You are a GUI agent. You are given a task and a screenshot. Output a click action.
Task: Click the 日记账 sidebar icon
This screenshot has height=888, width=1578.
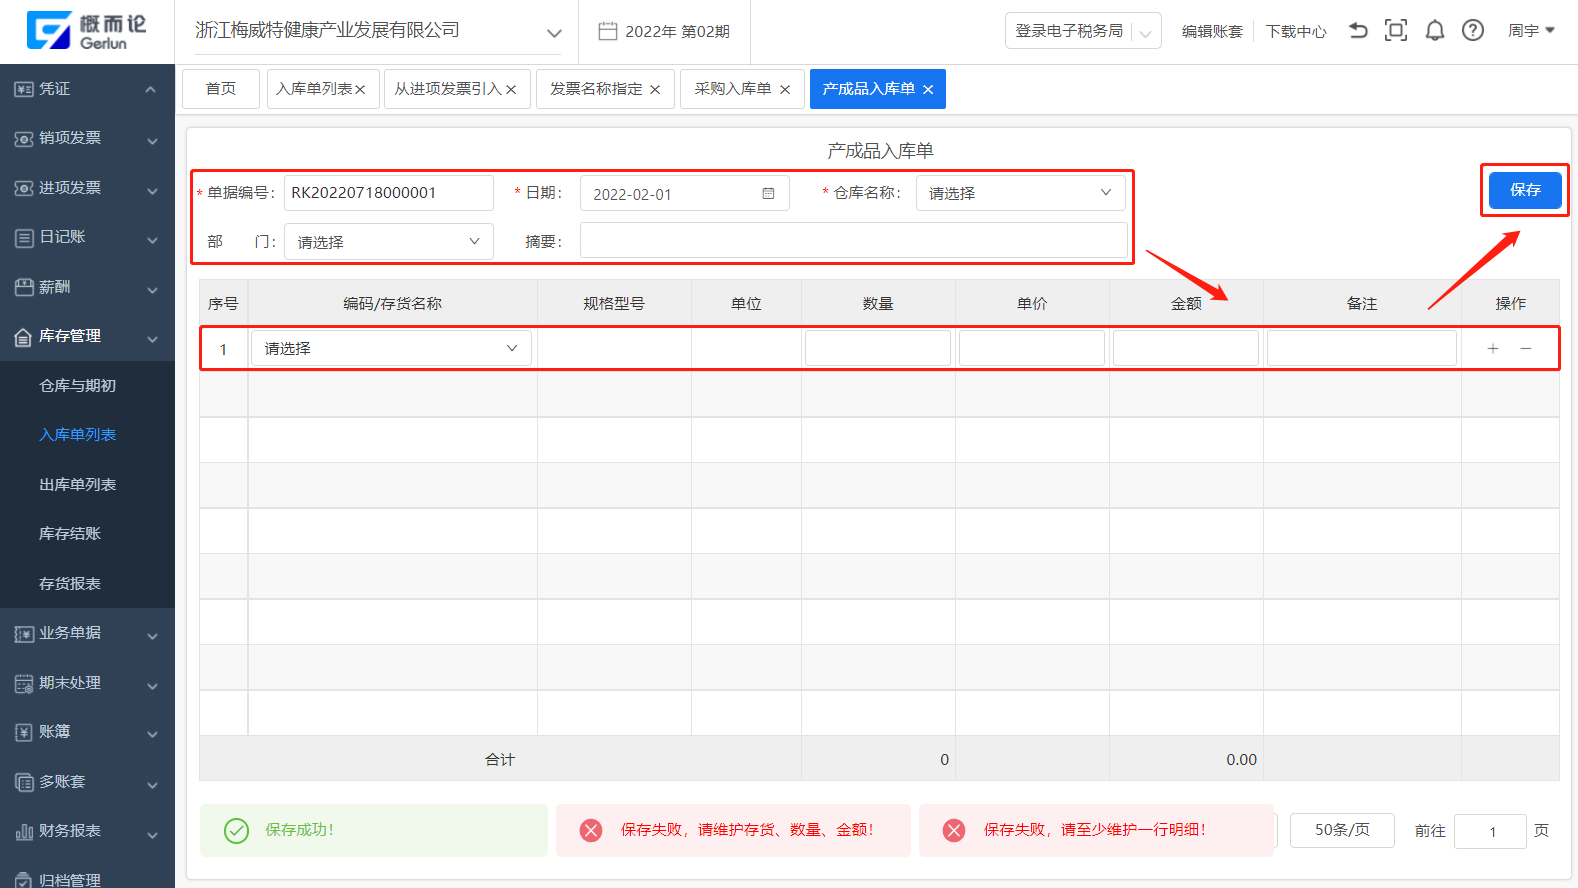(24, 238)
